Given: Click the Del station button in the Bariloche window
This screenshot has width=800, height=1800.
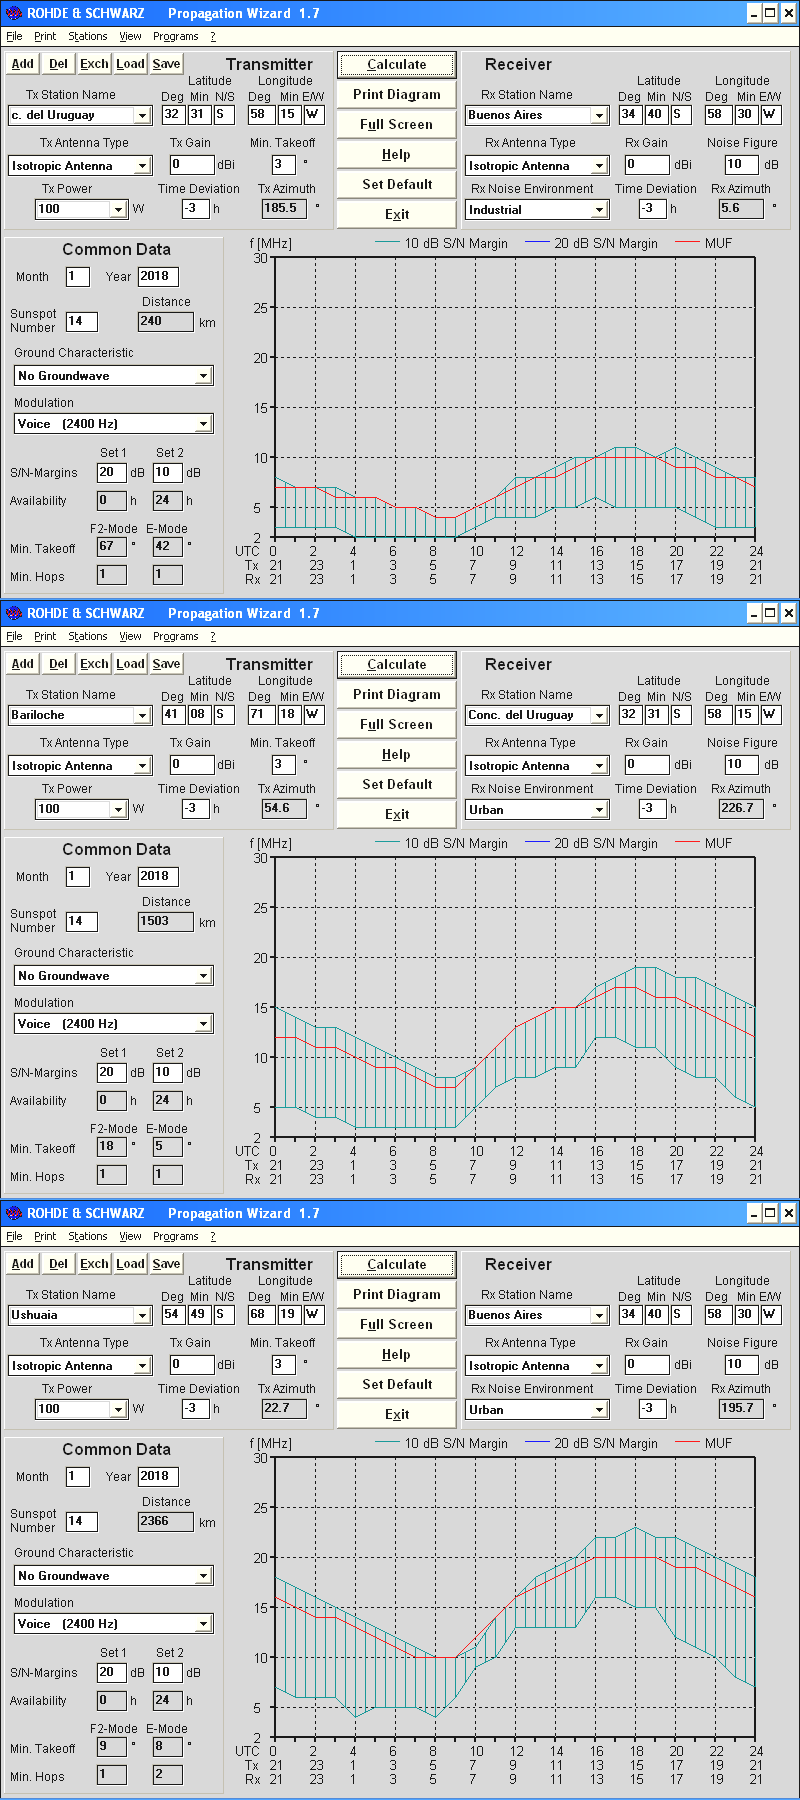Looking at the screenshot, I should pyautogui.click(x=59, y=664).
